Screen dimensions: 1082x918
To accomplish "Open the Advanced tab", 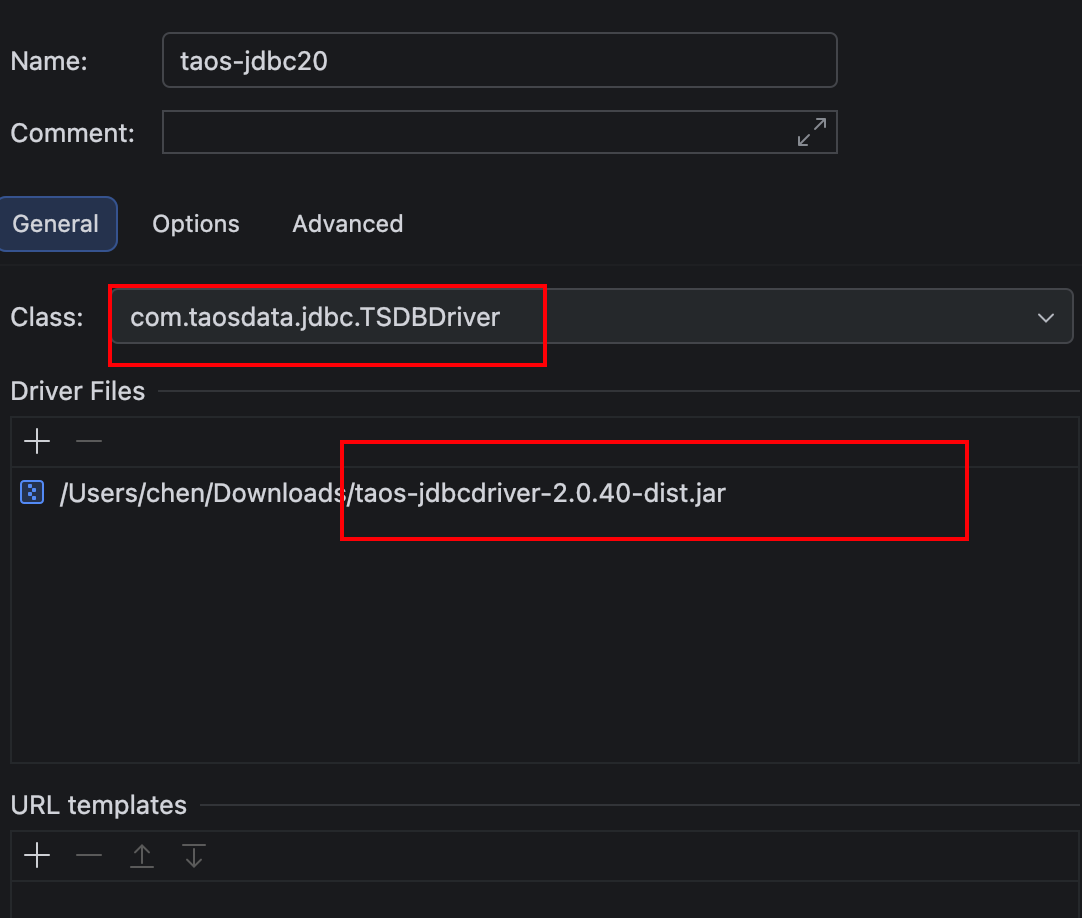I will pyautogui.click(x=347, y=224).
